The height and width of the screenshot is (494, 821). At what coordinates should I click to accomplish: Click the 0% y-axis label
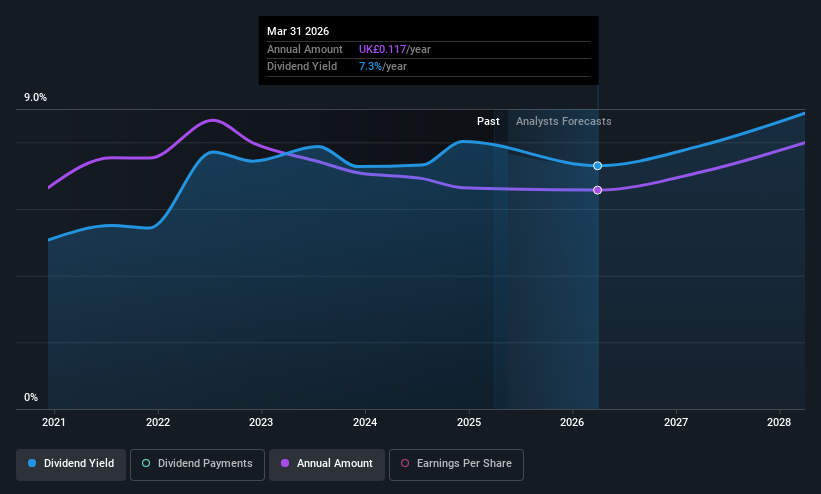[31, 398]
